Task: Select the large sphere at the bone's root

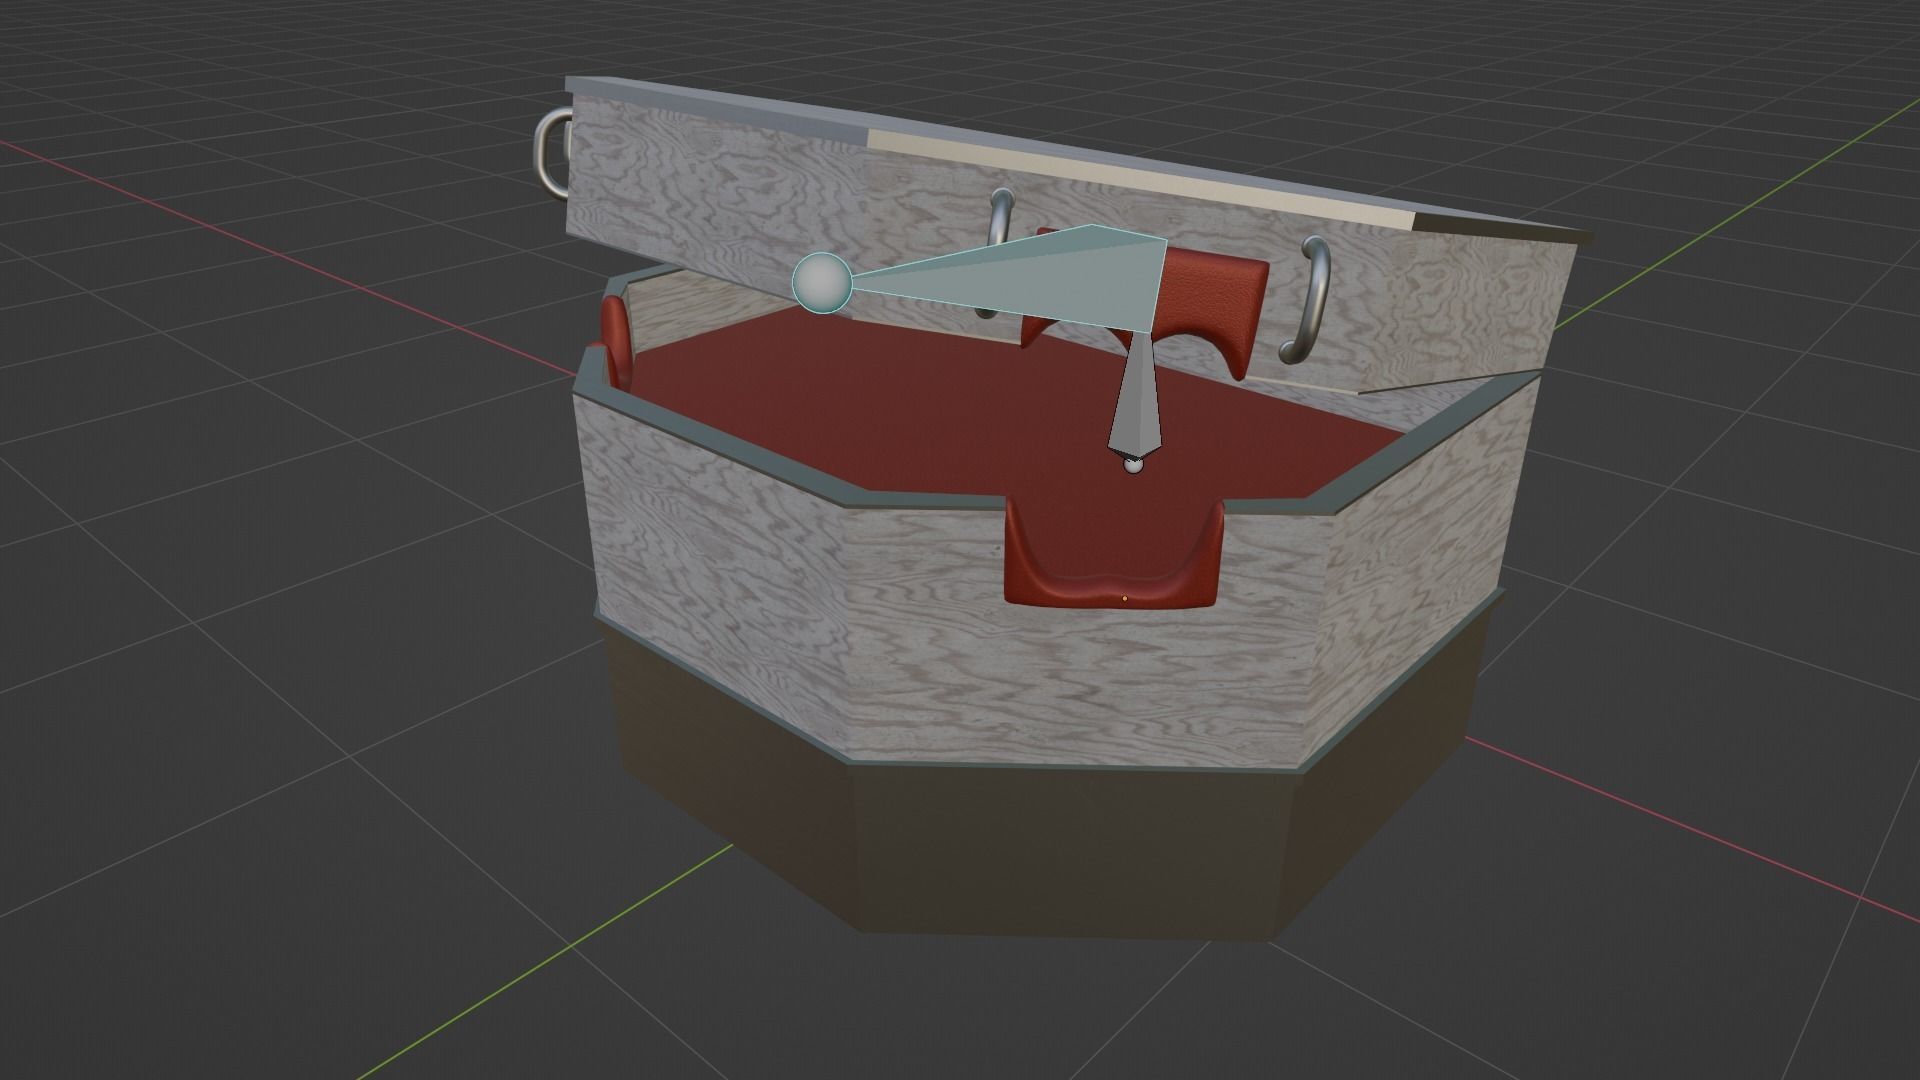Action: click(x=822, y=283)
